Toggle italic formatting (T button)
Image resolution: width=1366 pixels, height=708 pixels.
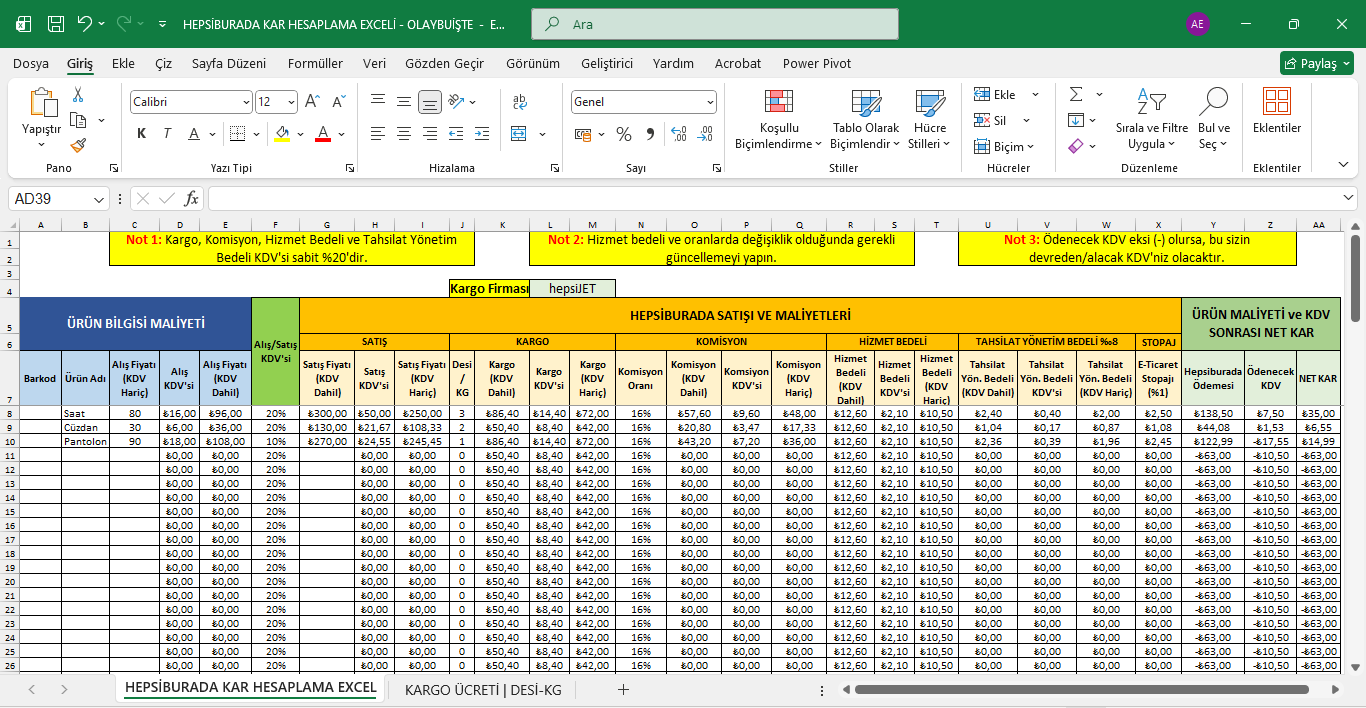[x=166, y=134]
